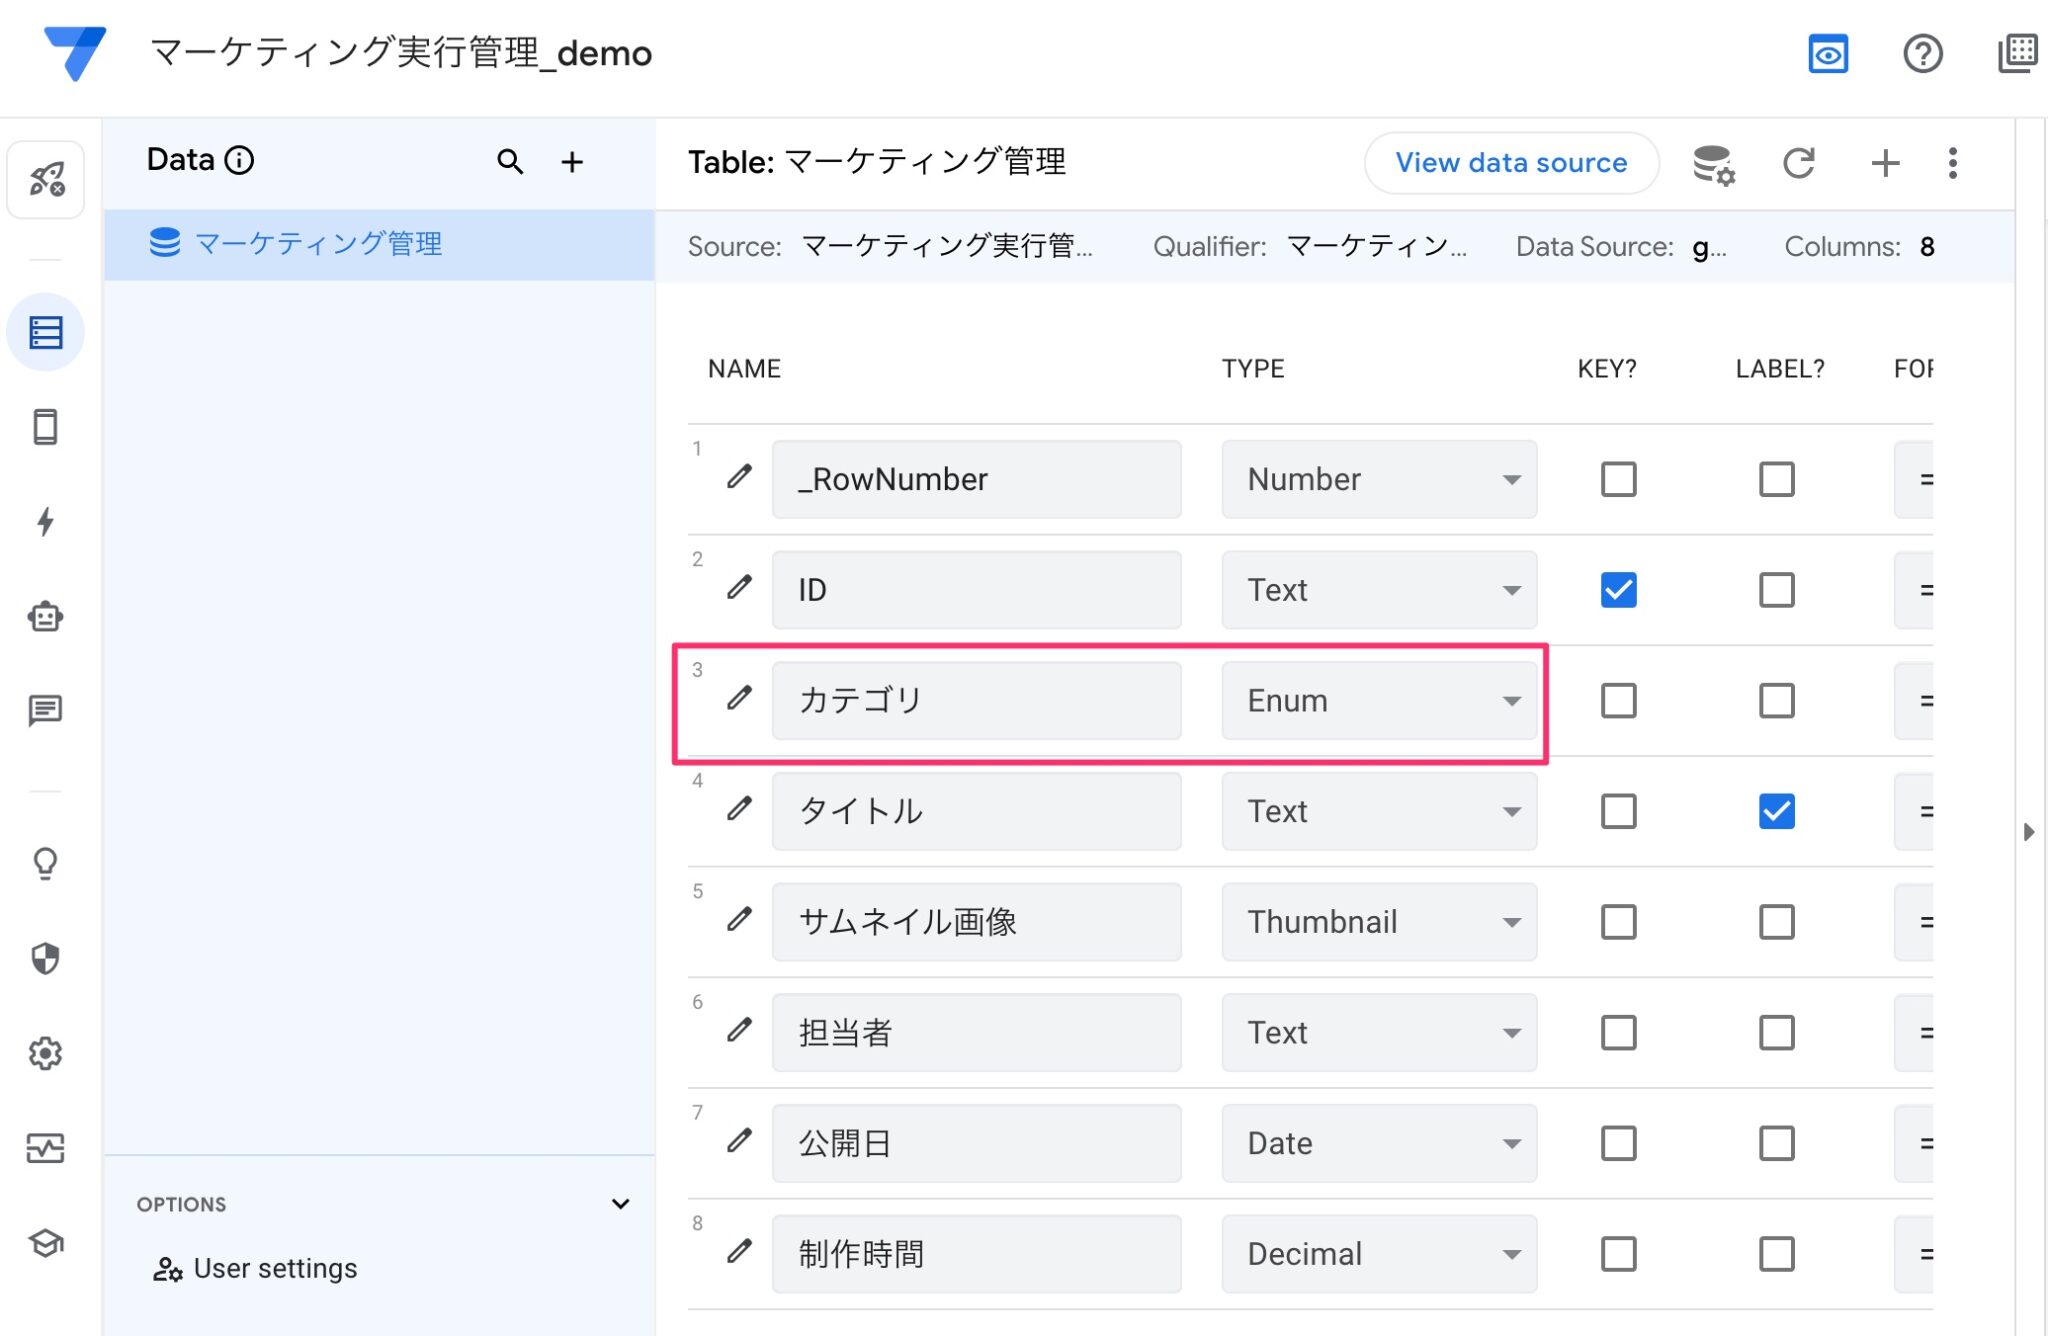Collapse the OPTIONS section
The width and height of the screenshot is (2048, 1336).
[x=621, y=1203]
